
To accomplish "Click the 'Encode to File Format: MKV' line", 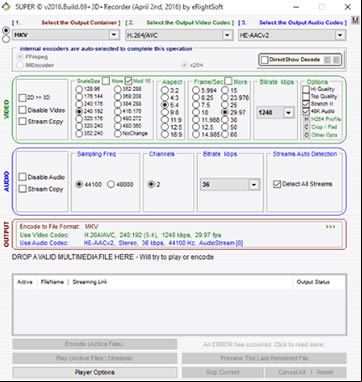I will (x=59, y=227).
